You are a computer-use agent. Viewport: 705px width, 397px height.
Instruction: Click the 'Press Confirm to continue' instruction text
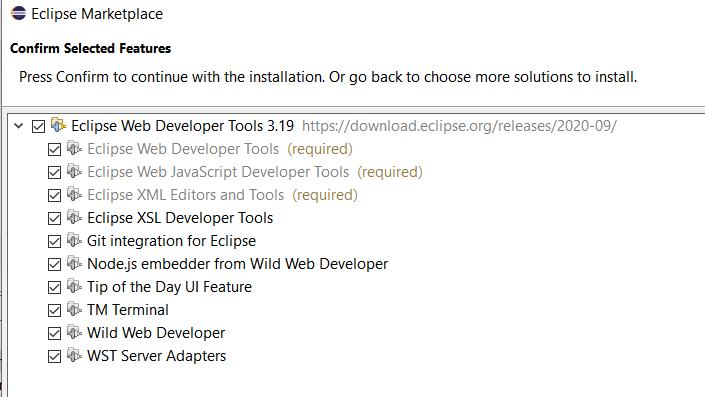(328, 77)
